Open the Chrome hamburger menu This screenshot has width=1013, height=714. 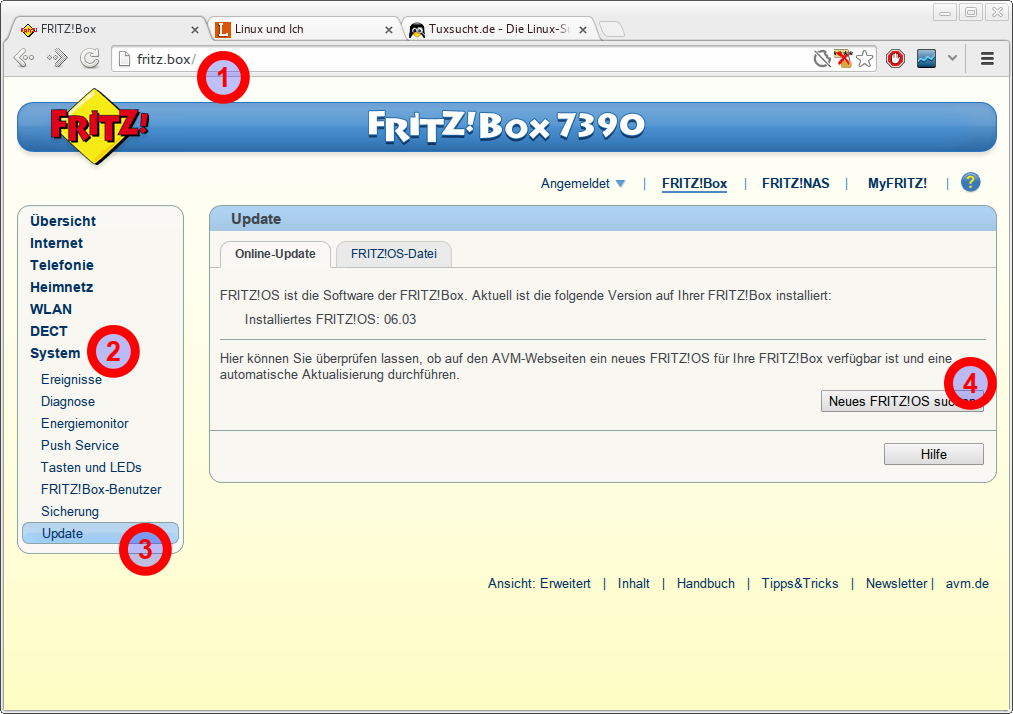[987, 59]
